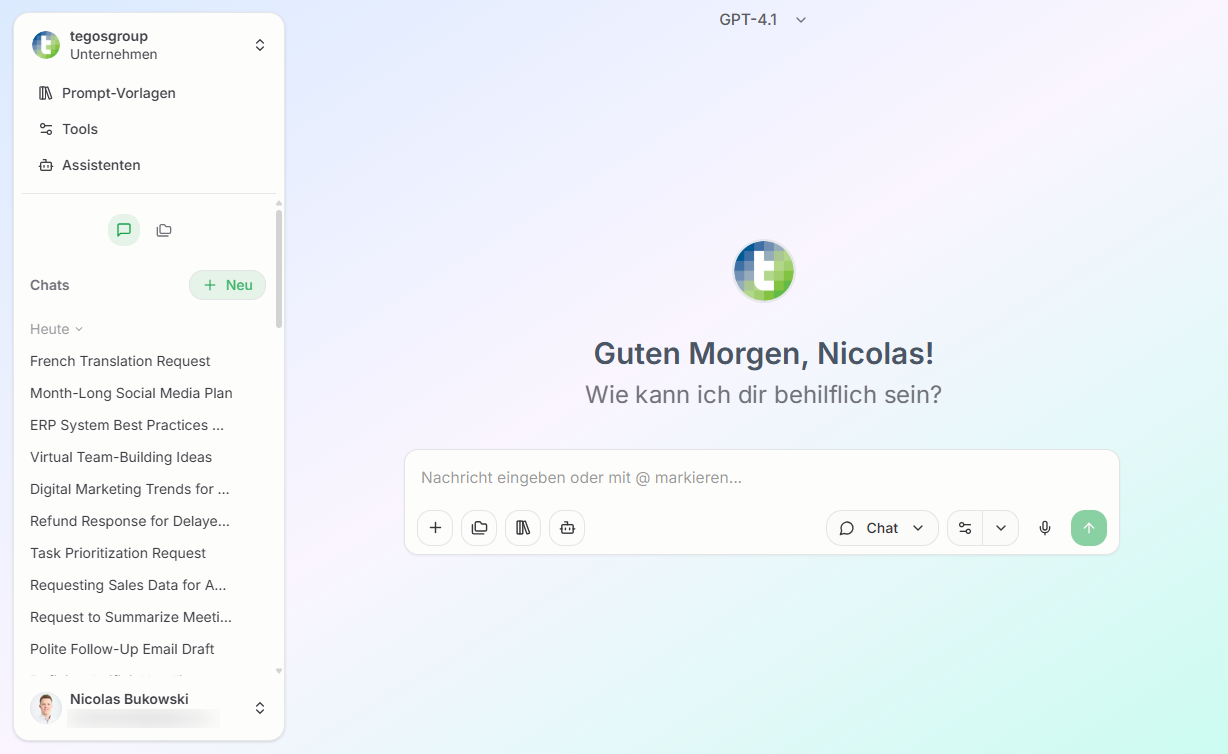Viewport: 1228px width, 754px height.
Task: Open the tegosgroup workspace switcher
Action: [259, 45]
